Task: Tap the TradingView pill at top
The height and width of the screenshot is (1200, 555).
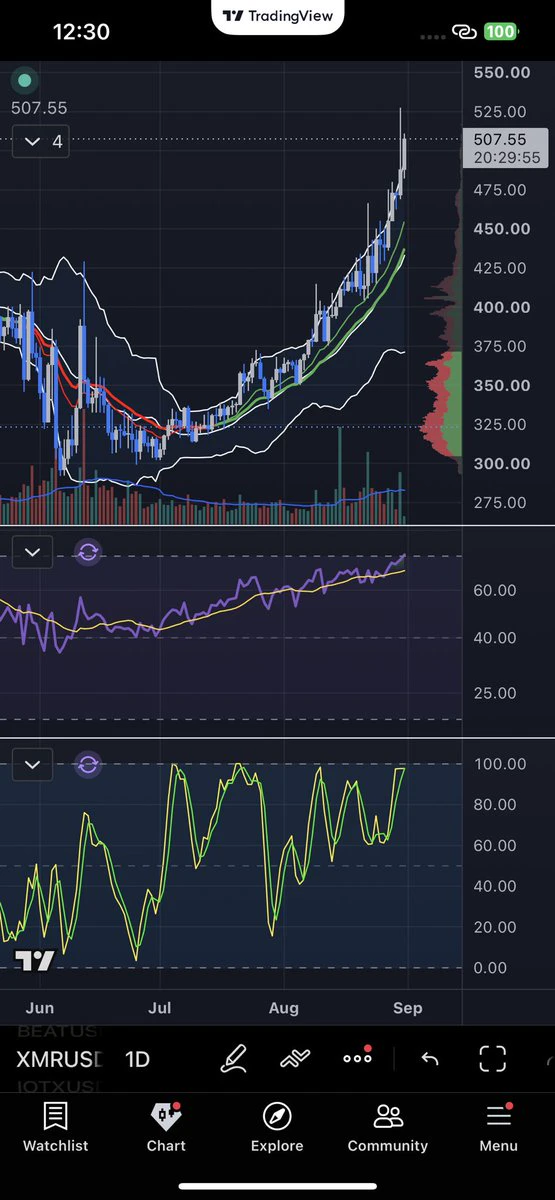Action: pyautogui.click(x=278, y=17)
